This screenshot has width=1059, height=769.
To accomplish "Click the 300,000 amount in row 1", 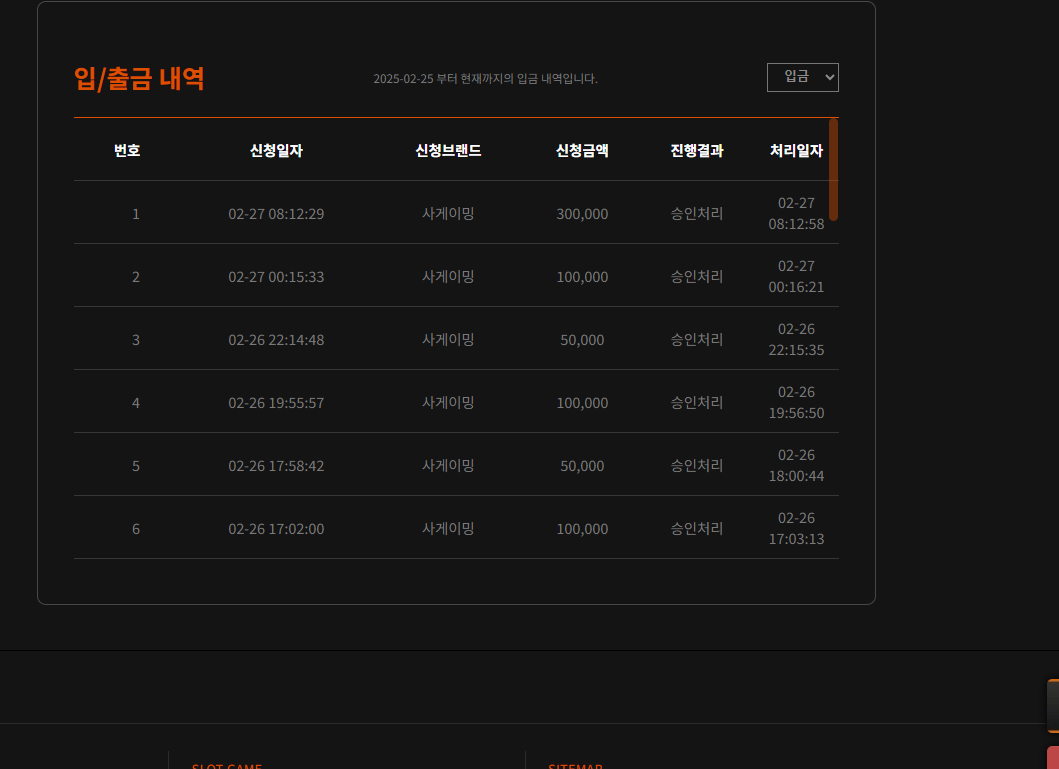I will coord(582,214).
